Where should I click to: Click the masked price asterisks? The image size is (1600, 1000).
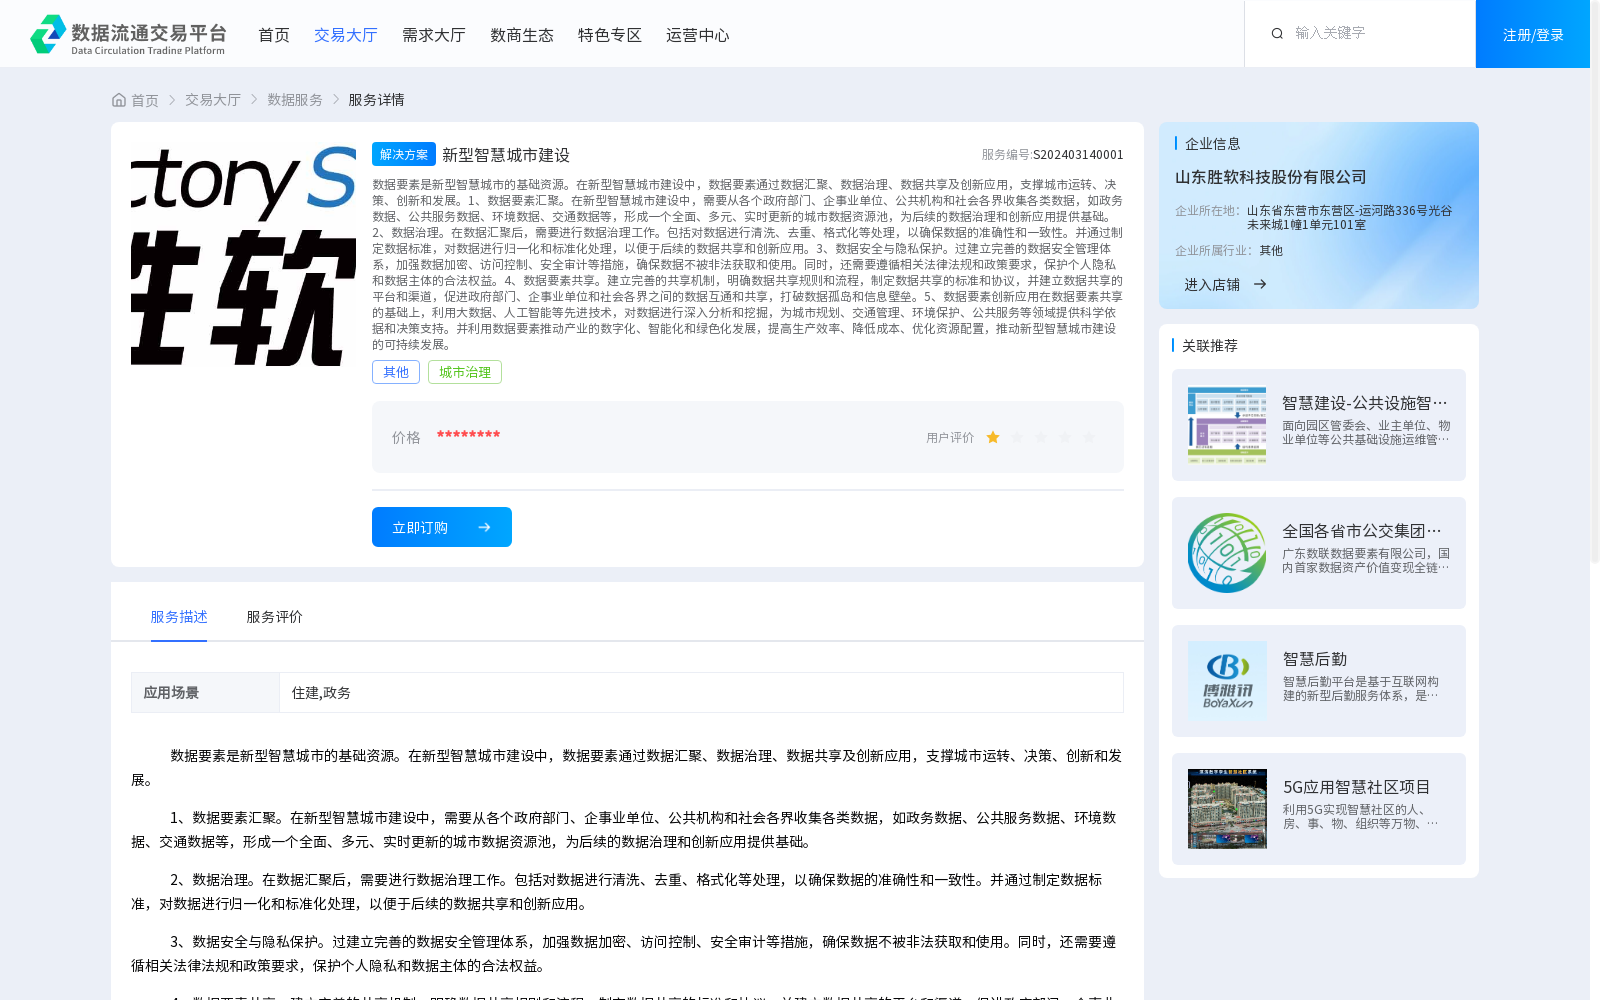pyautogui.click(x=468, y=435)
